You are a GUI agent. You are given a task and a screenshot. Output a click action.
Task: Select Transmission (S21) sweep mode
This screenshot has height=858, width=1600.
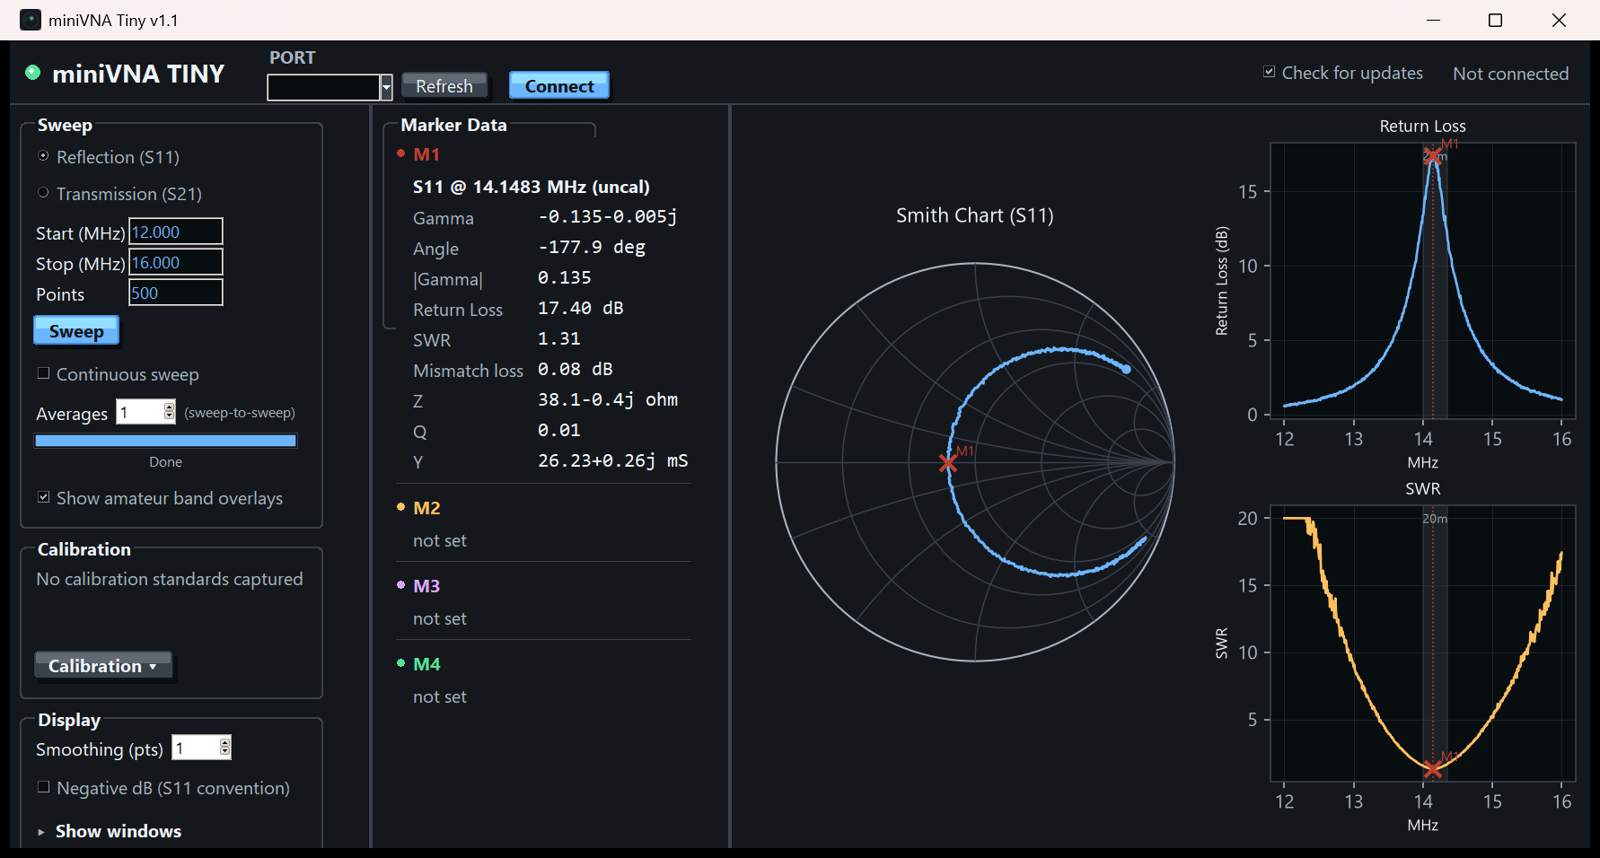pyautogui.click(x=44, y=193)
